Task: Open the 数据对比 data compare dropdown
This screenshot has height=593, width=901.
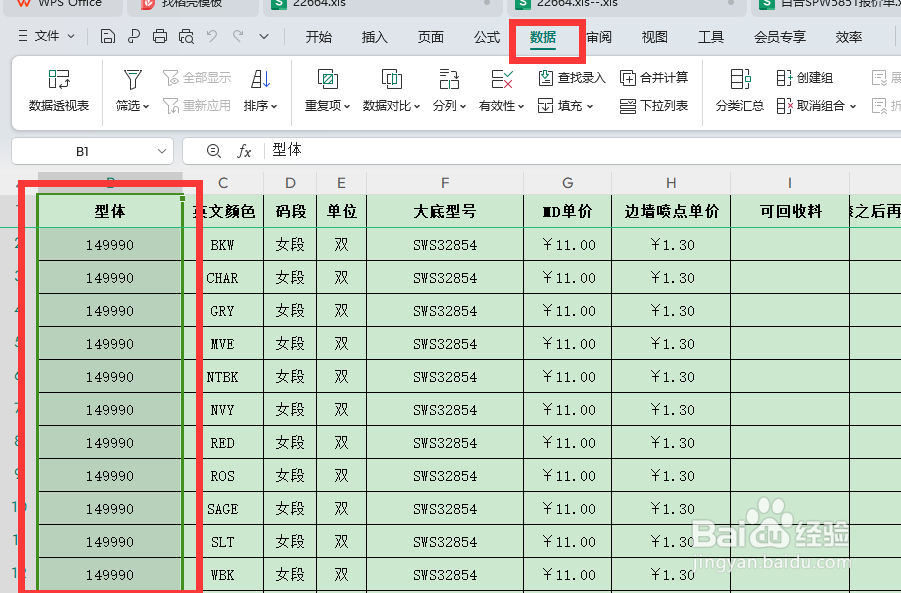Action: coord(390,105)
